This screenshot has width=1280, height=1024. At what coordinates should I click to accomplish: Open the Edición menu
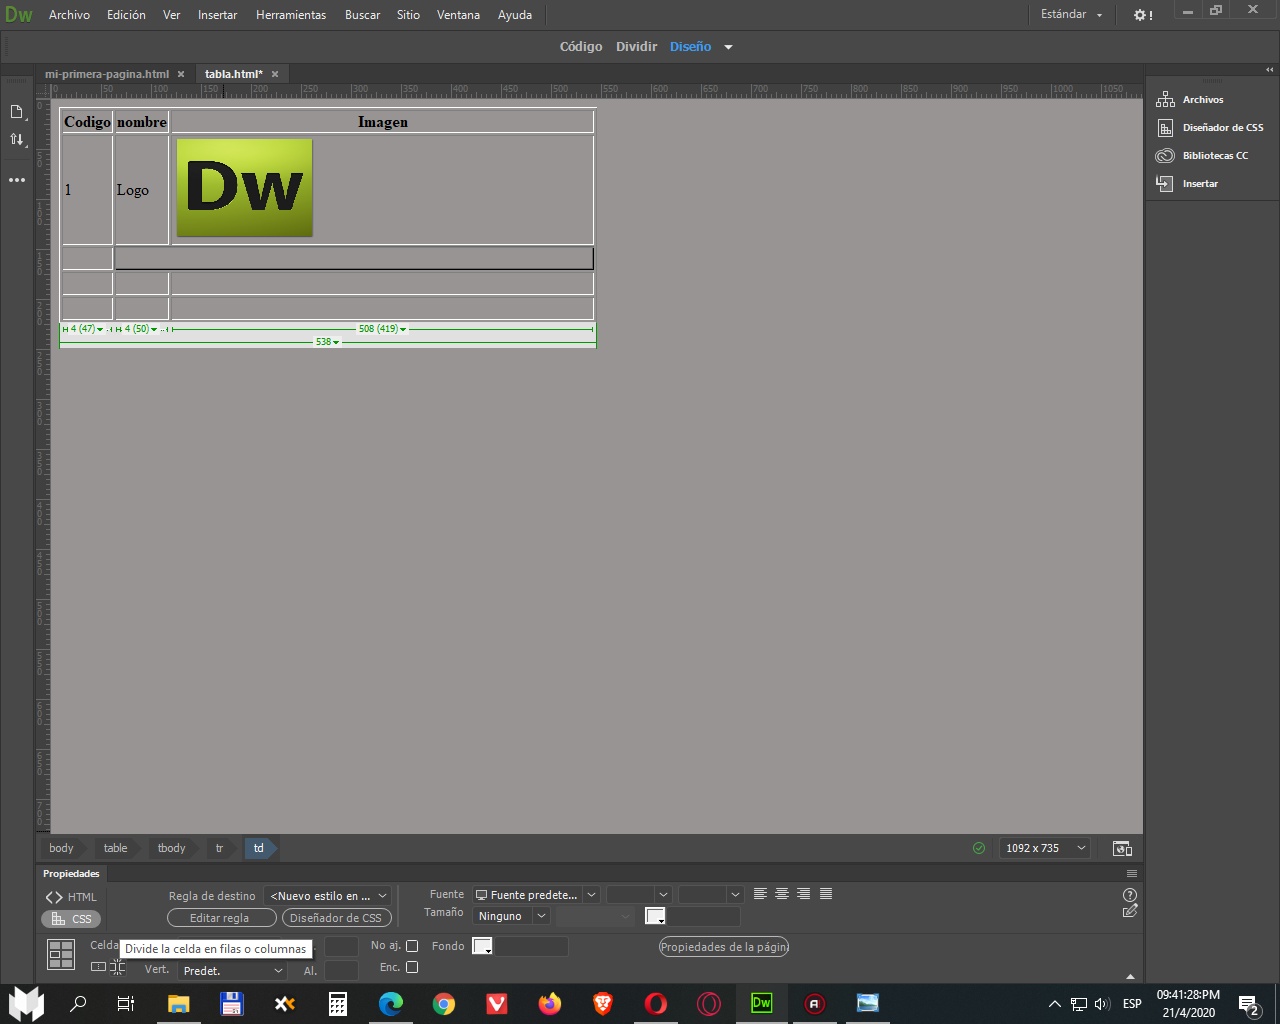(126, 15)
